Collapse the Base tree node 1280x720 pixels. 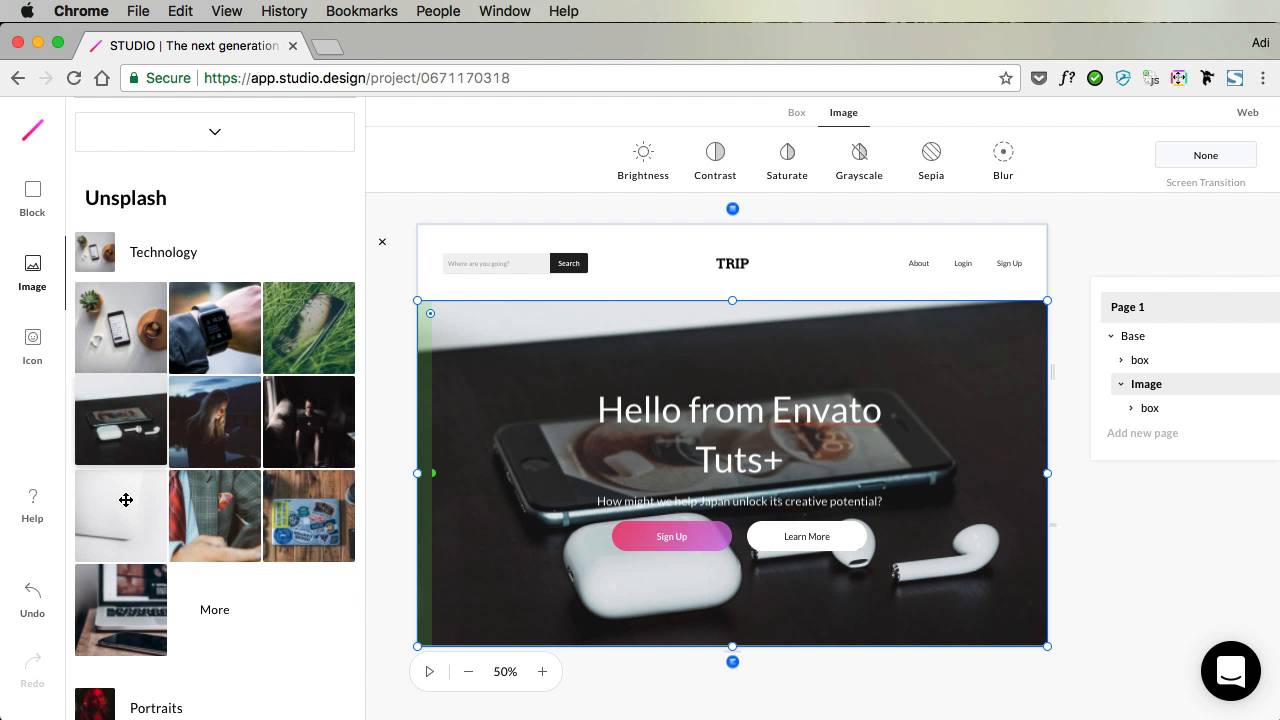(x=1111, y=336)
